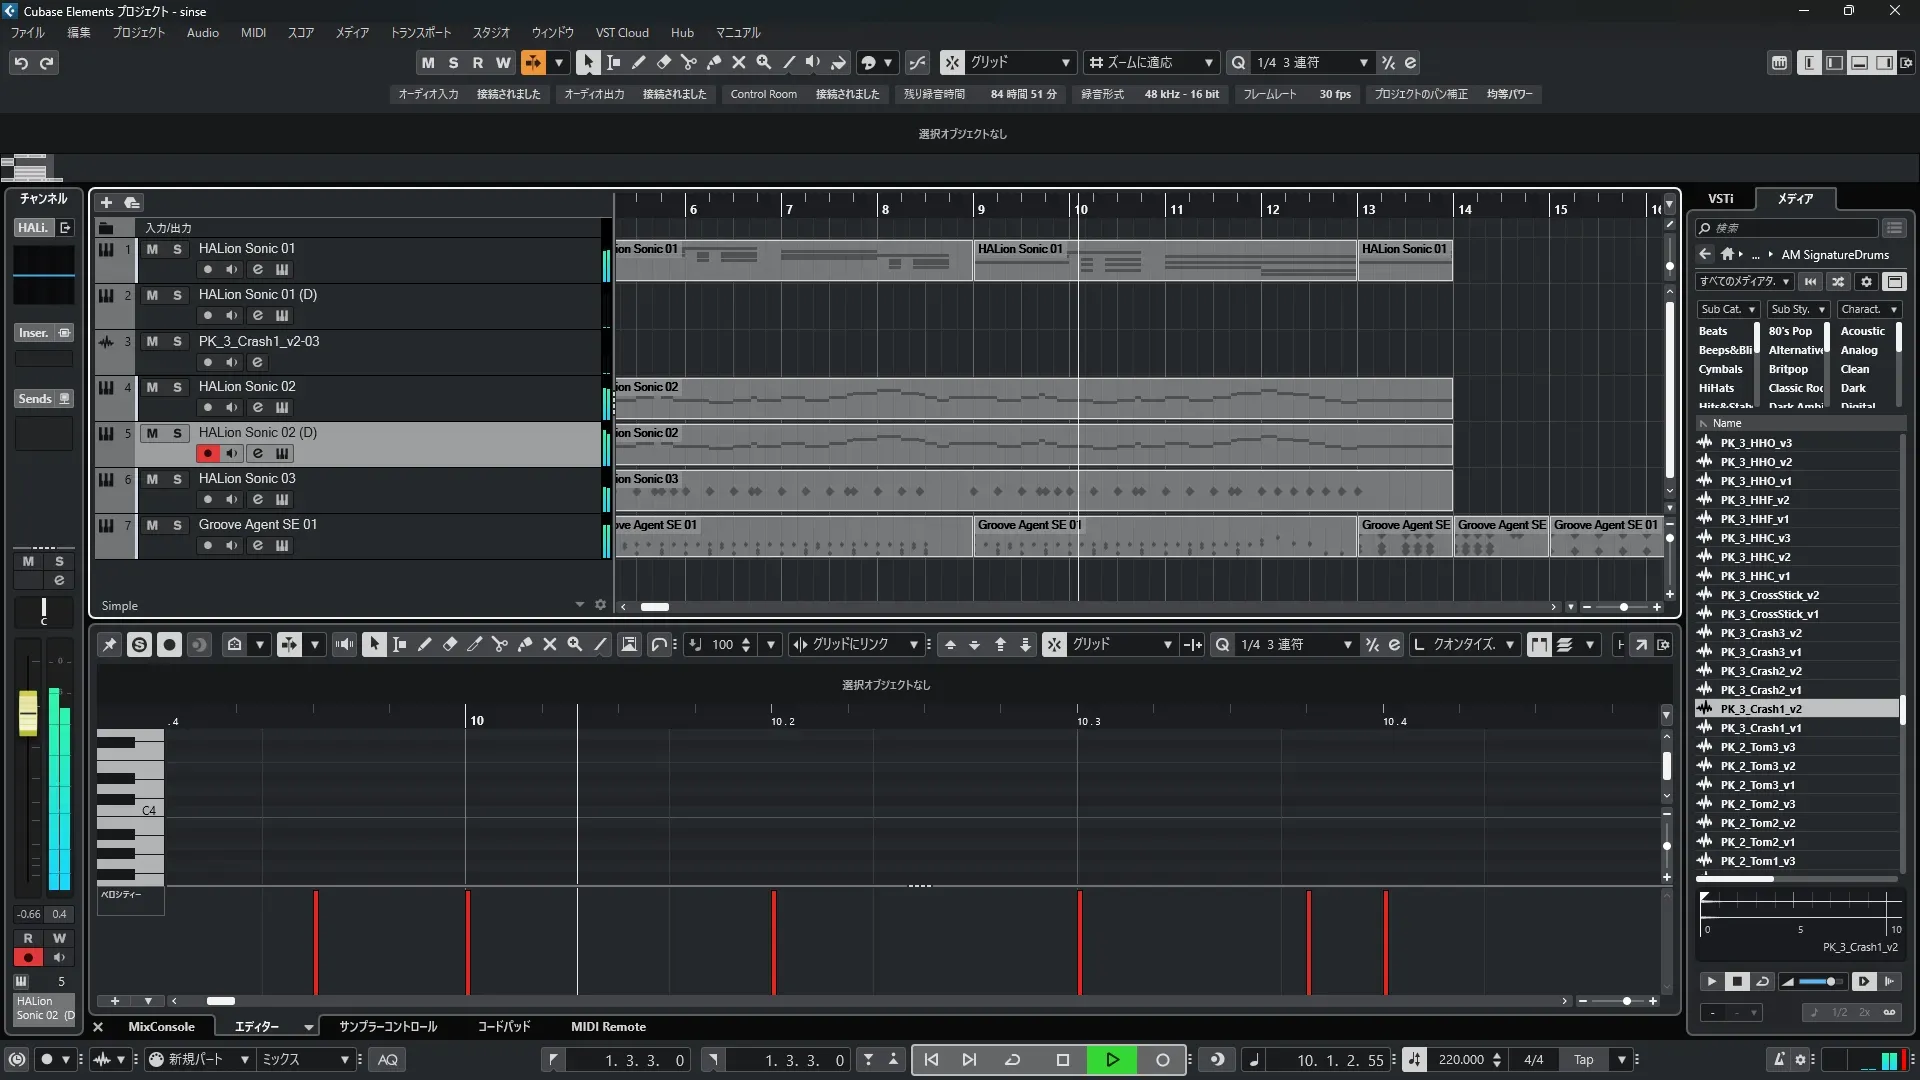
Task: Switch to the MixConsole tab
Action: (x=161, y=1026)
